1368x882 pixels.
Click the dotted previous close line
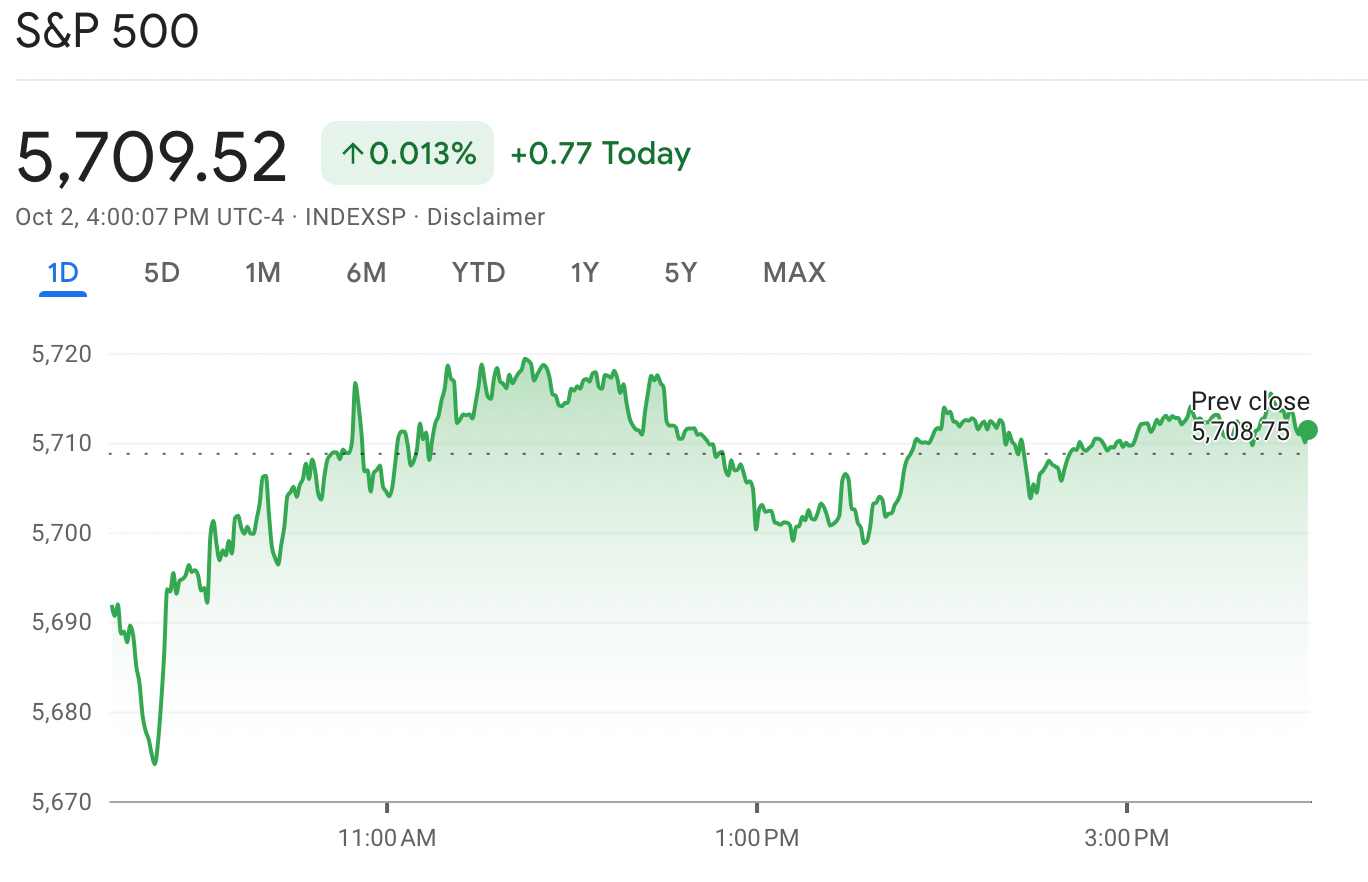[700, 453]
